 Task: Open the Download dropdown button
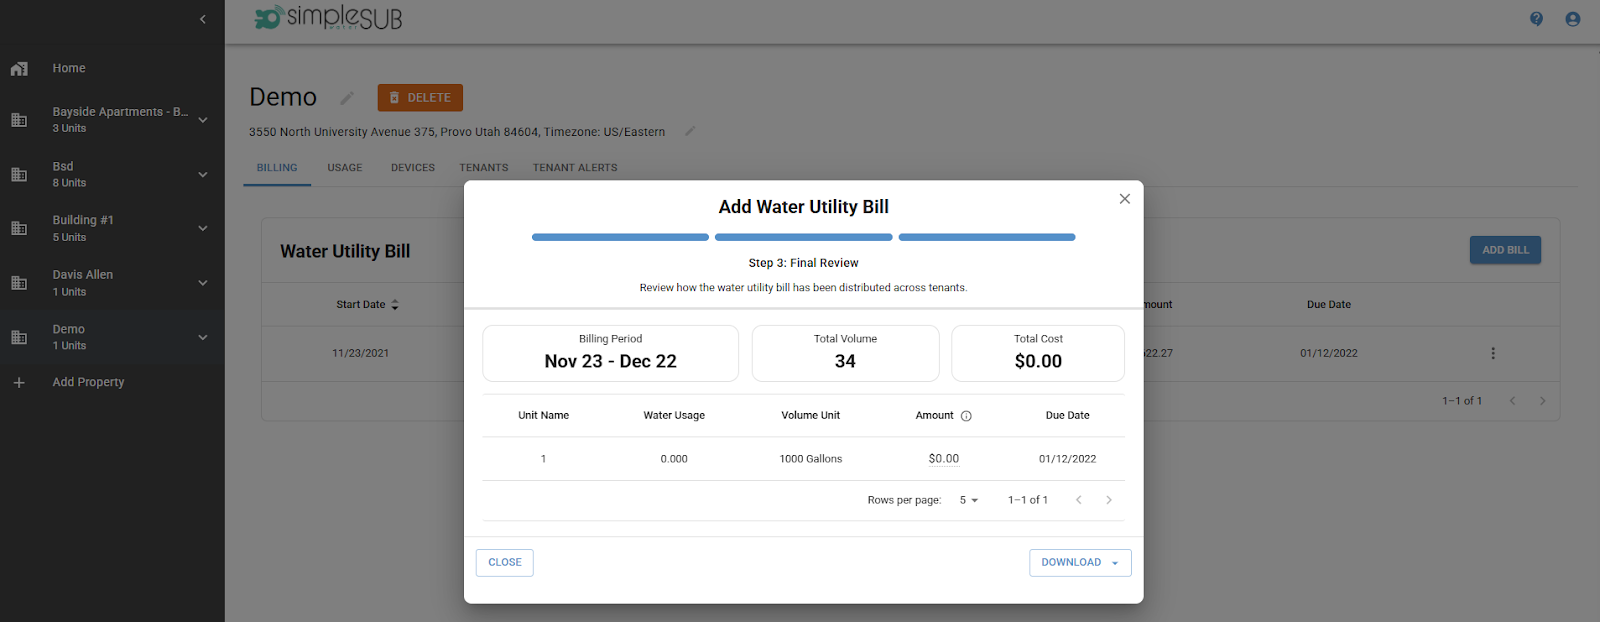[x=1079, y=563]
